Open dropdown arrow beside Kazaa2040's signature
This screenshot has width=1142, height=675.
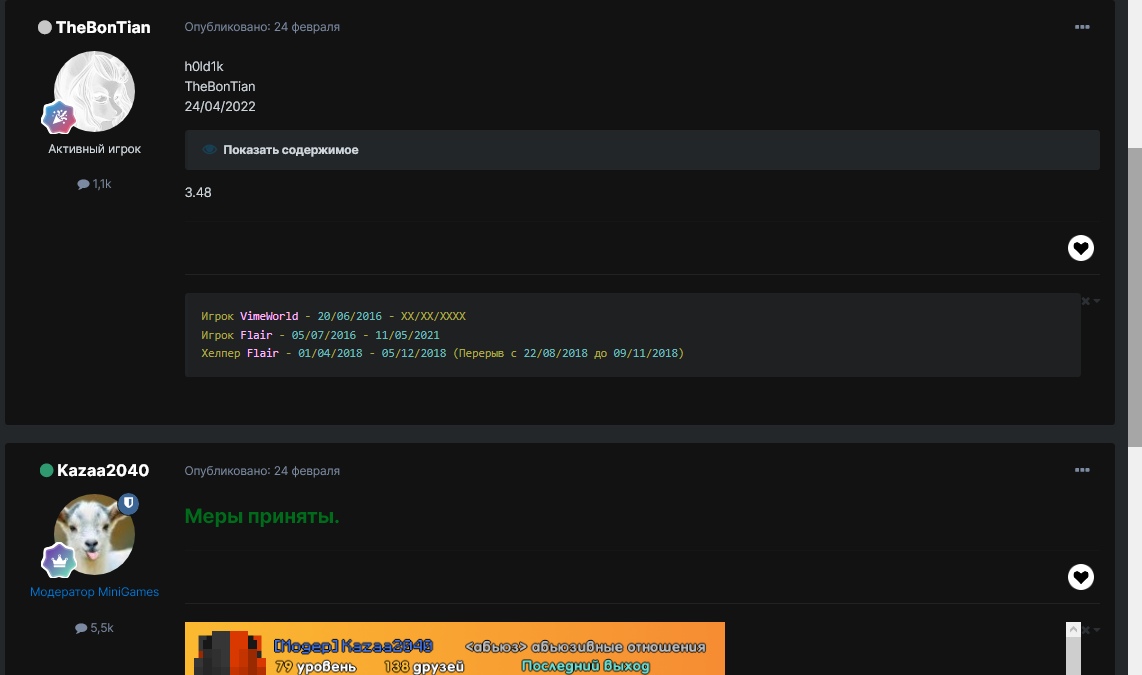tap(1097, 630)
